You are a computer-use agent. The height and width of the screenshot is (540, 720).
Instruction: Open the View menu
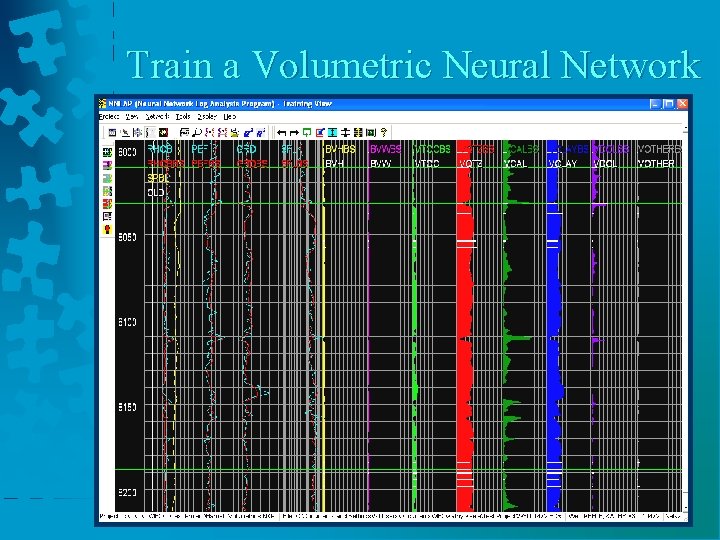tap(132, 117)
